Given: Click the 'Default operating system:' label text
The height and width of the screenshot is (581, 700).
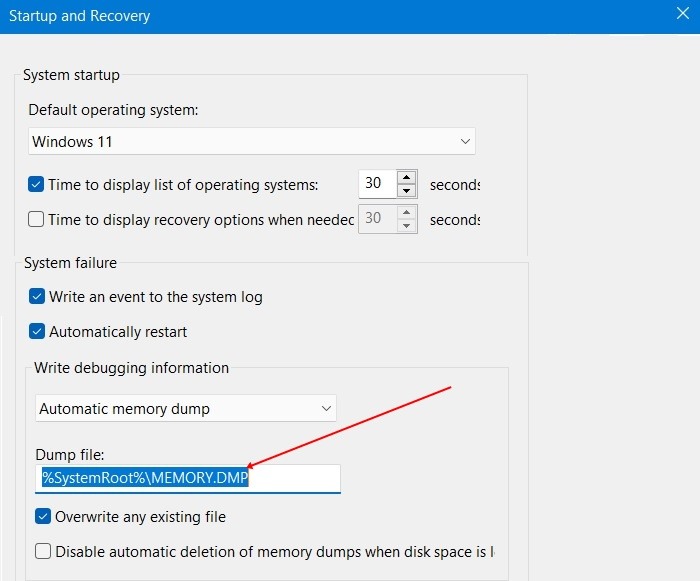Looking at the screenshot, I should [113, 110].
